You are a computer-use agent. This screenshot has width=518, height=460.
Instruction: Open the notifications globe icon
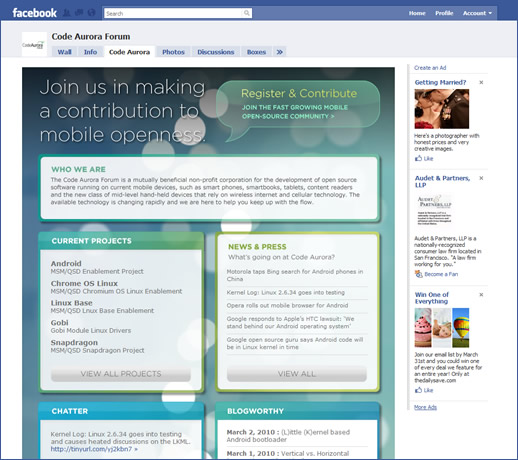pyautogui.click(x=91, y=13)
